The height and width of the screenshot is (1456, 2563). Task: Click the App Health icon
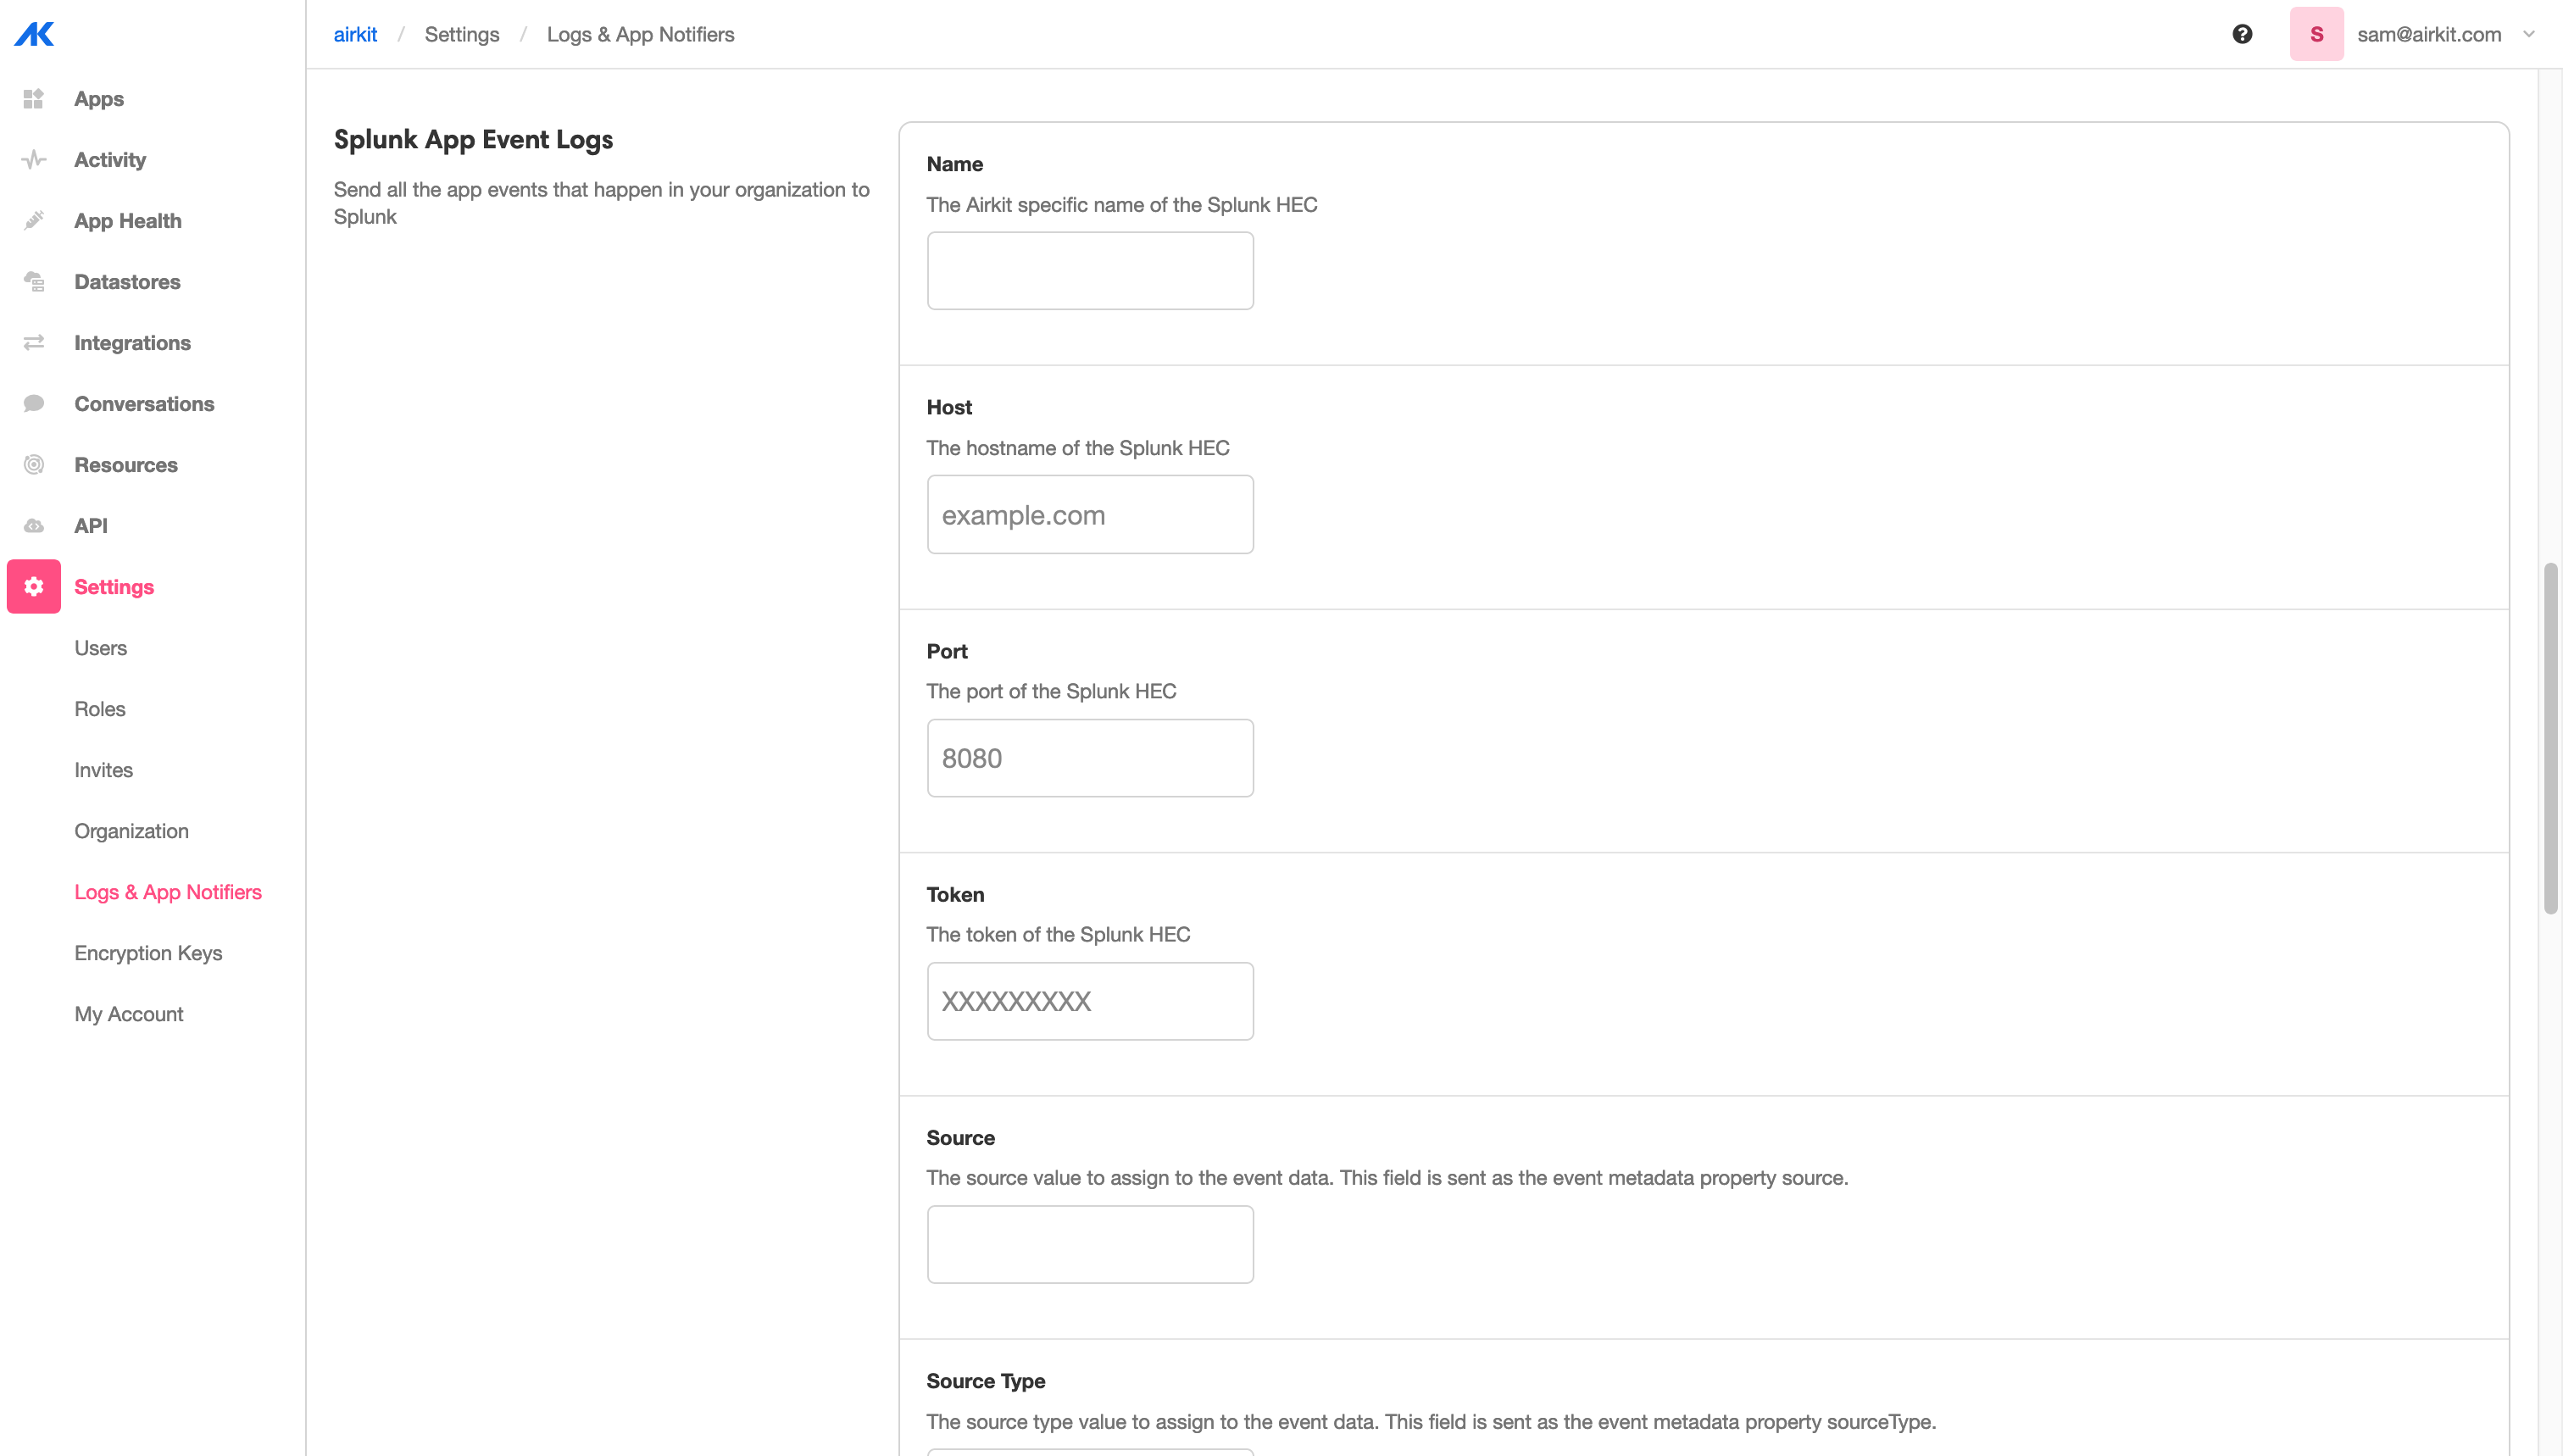(34, 220)
